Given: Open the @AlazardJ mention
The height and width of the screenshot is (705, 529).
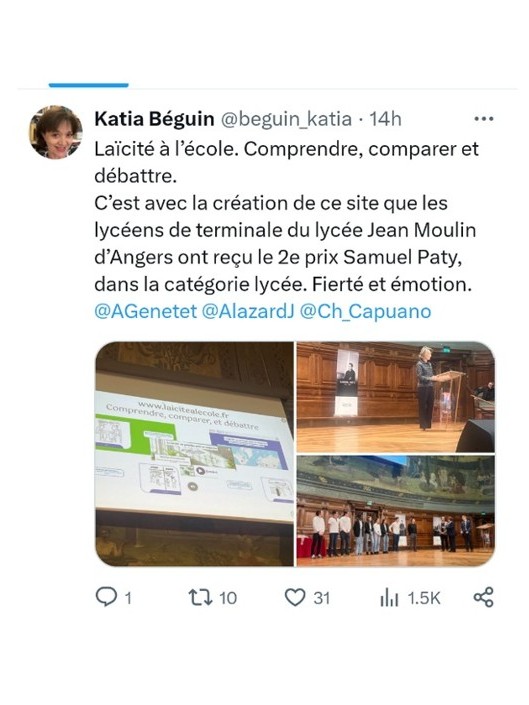Looking at the screenshot, I should point(248,311).
